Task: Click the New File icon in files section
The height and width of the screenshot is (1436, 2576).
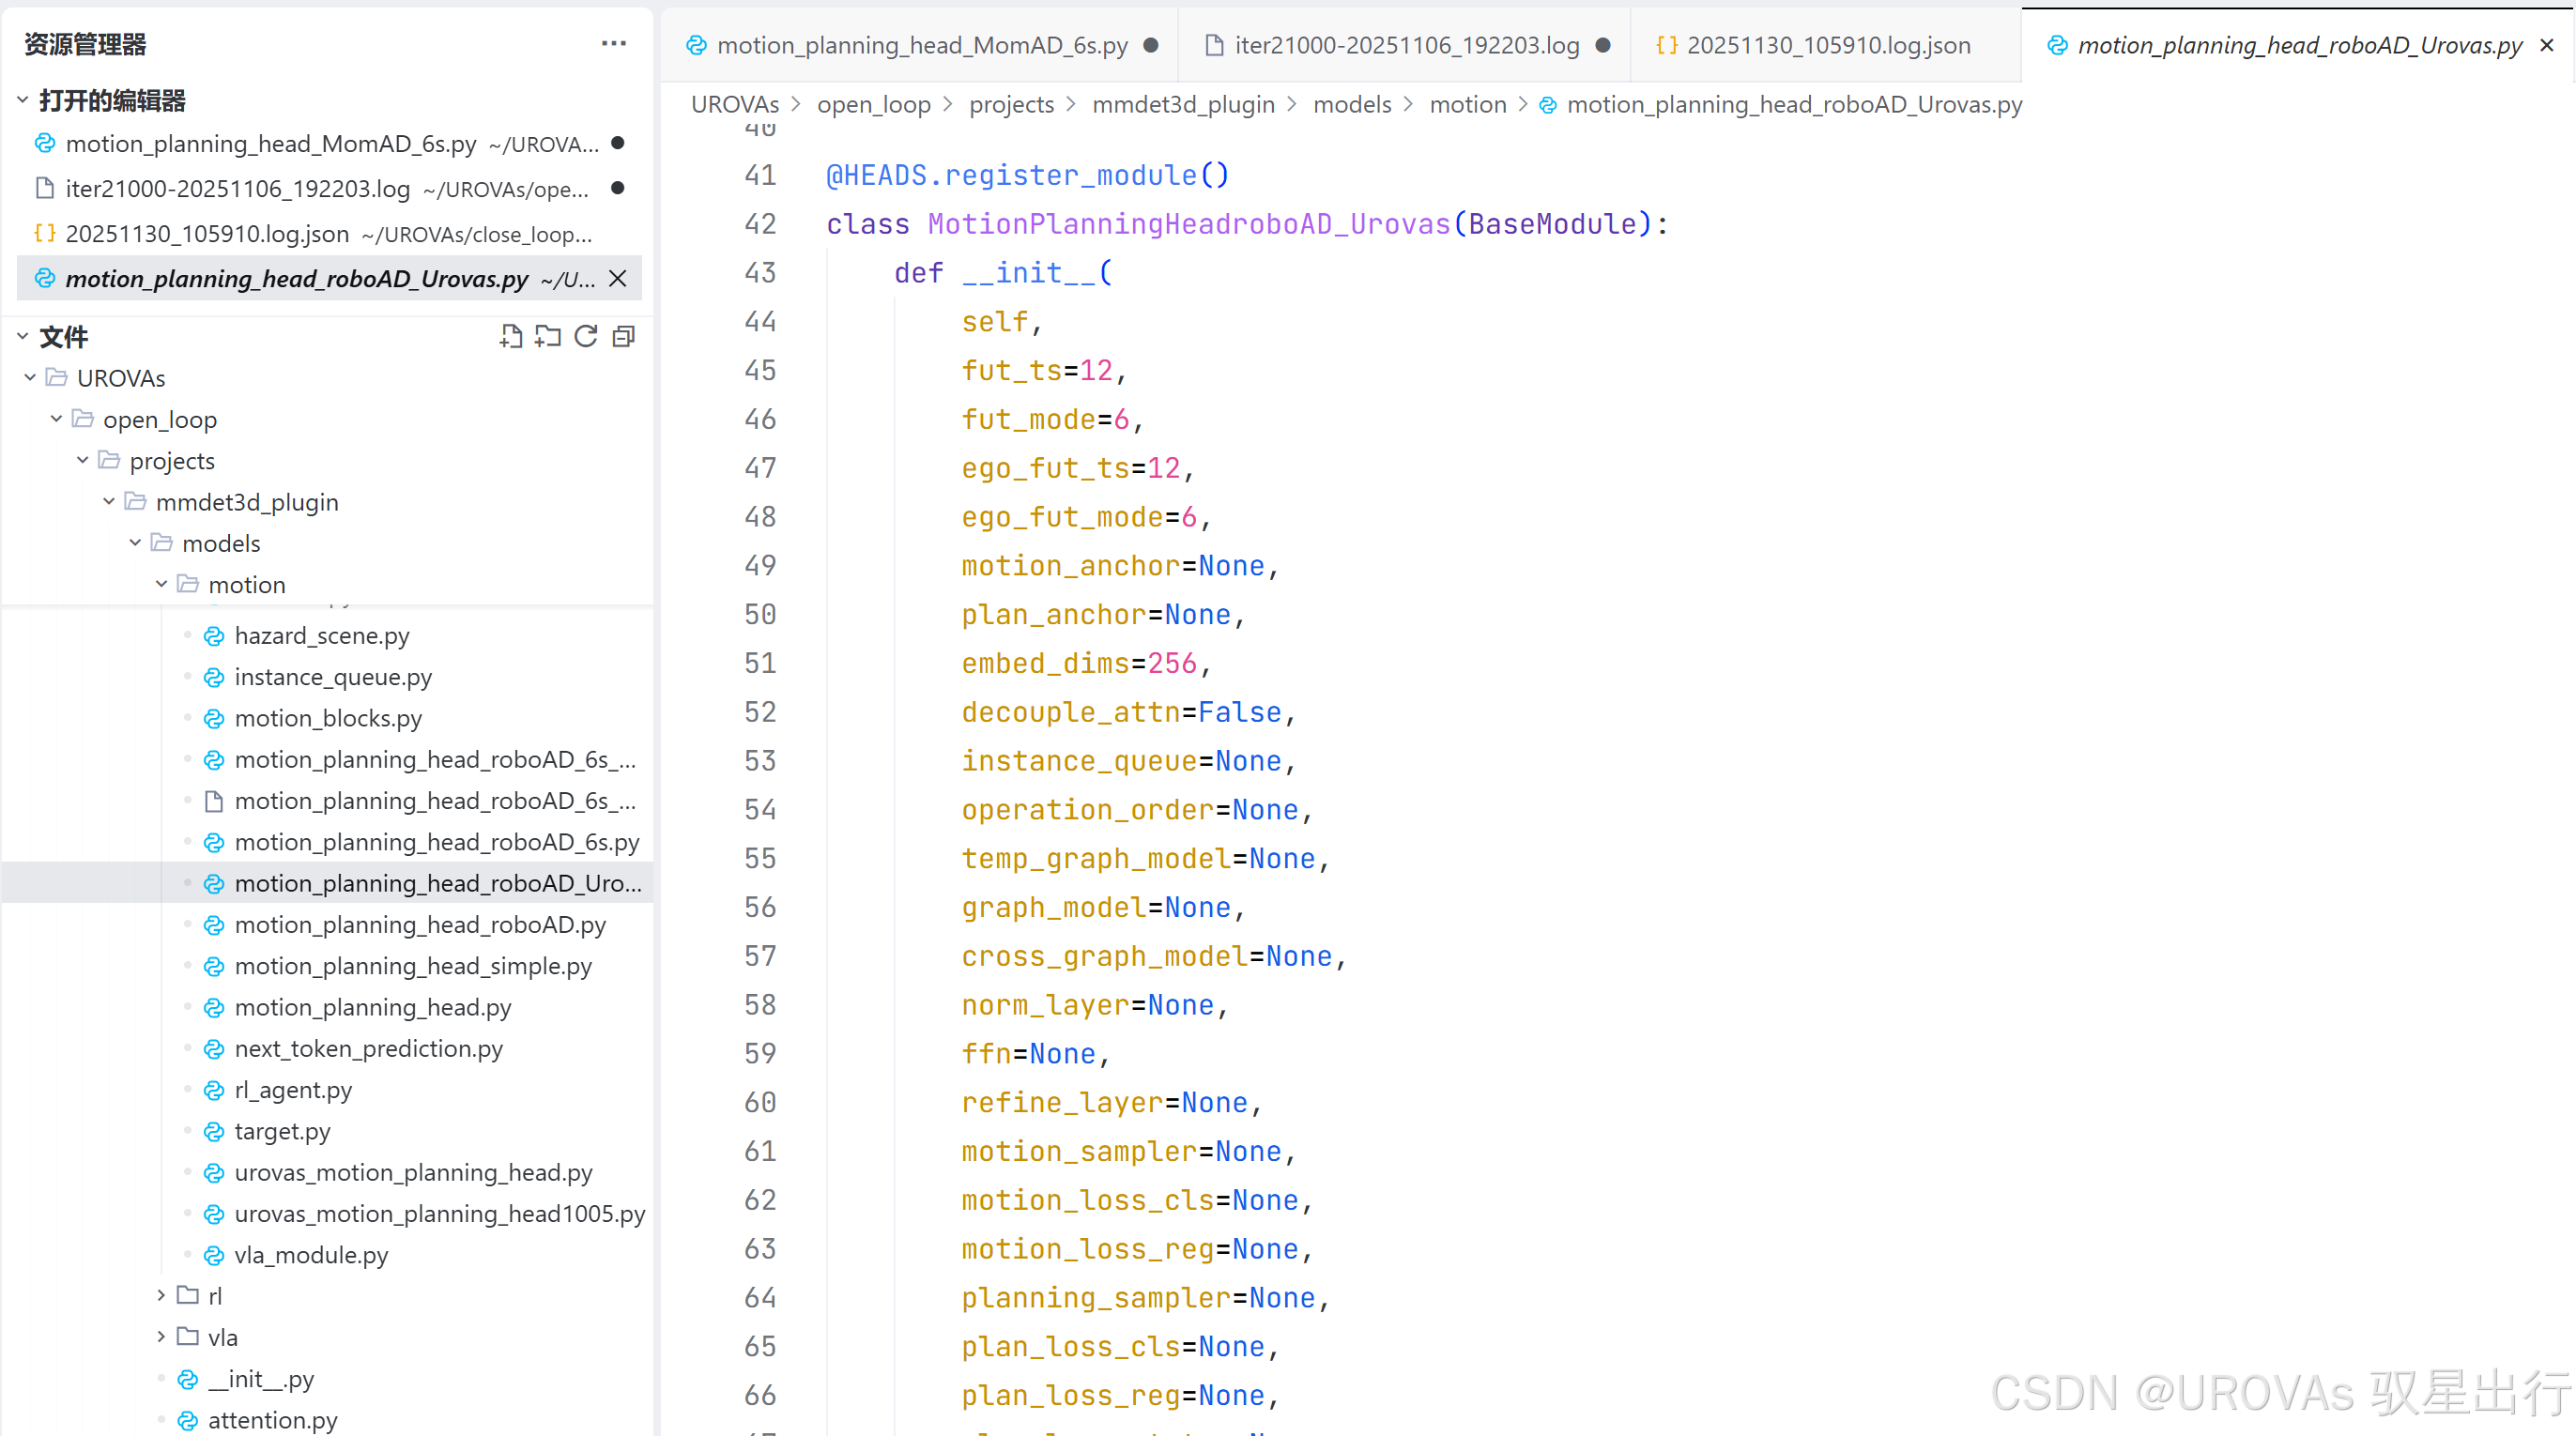Action: tap(511, 336)
